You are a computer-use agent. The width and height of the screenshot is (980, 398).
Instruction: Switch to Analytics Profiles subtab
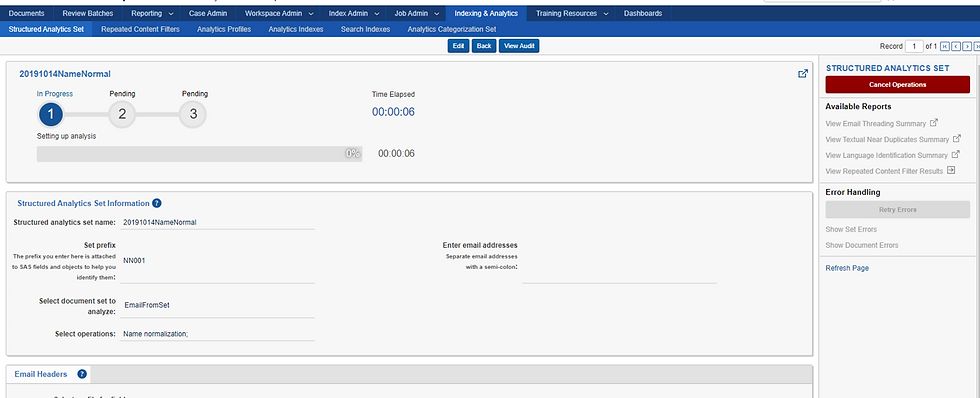coord(224,29)
